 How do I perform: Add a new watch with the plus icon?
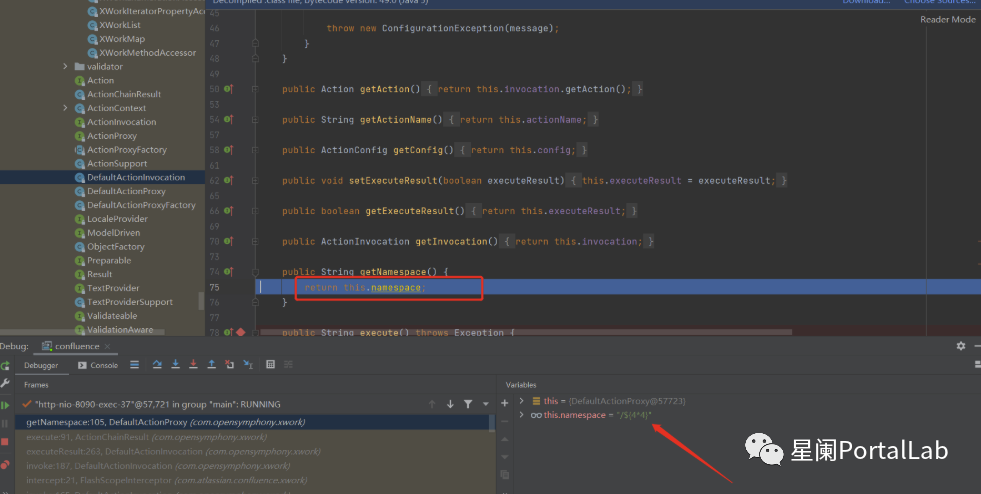point(505,403)
